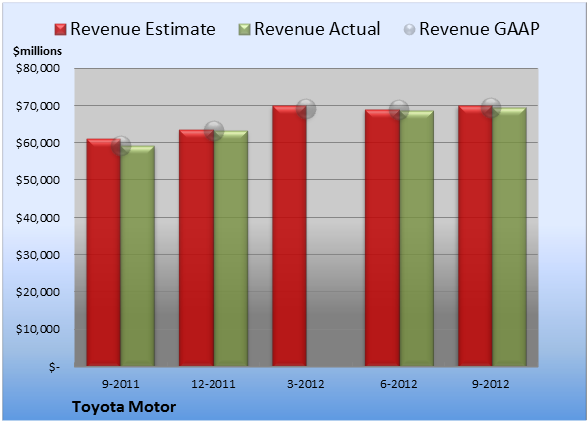Select the green actual bar for 12-2011
The width and height of the screenshot is (588, 422).
click(x=231, y=248)
